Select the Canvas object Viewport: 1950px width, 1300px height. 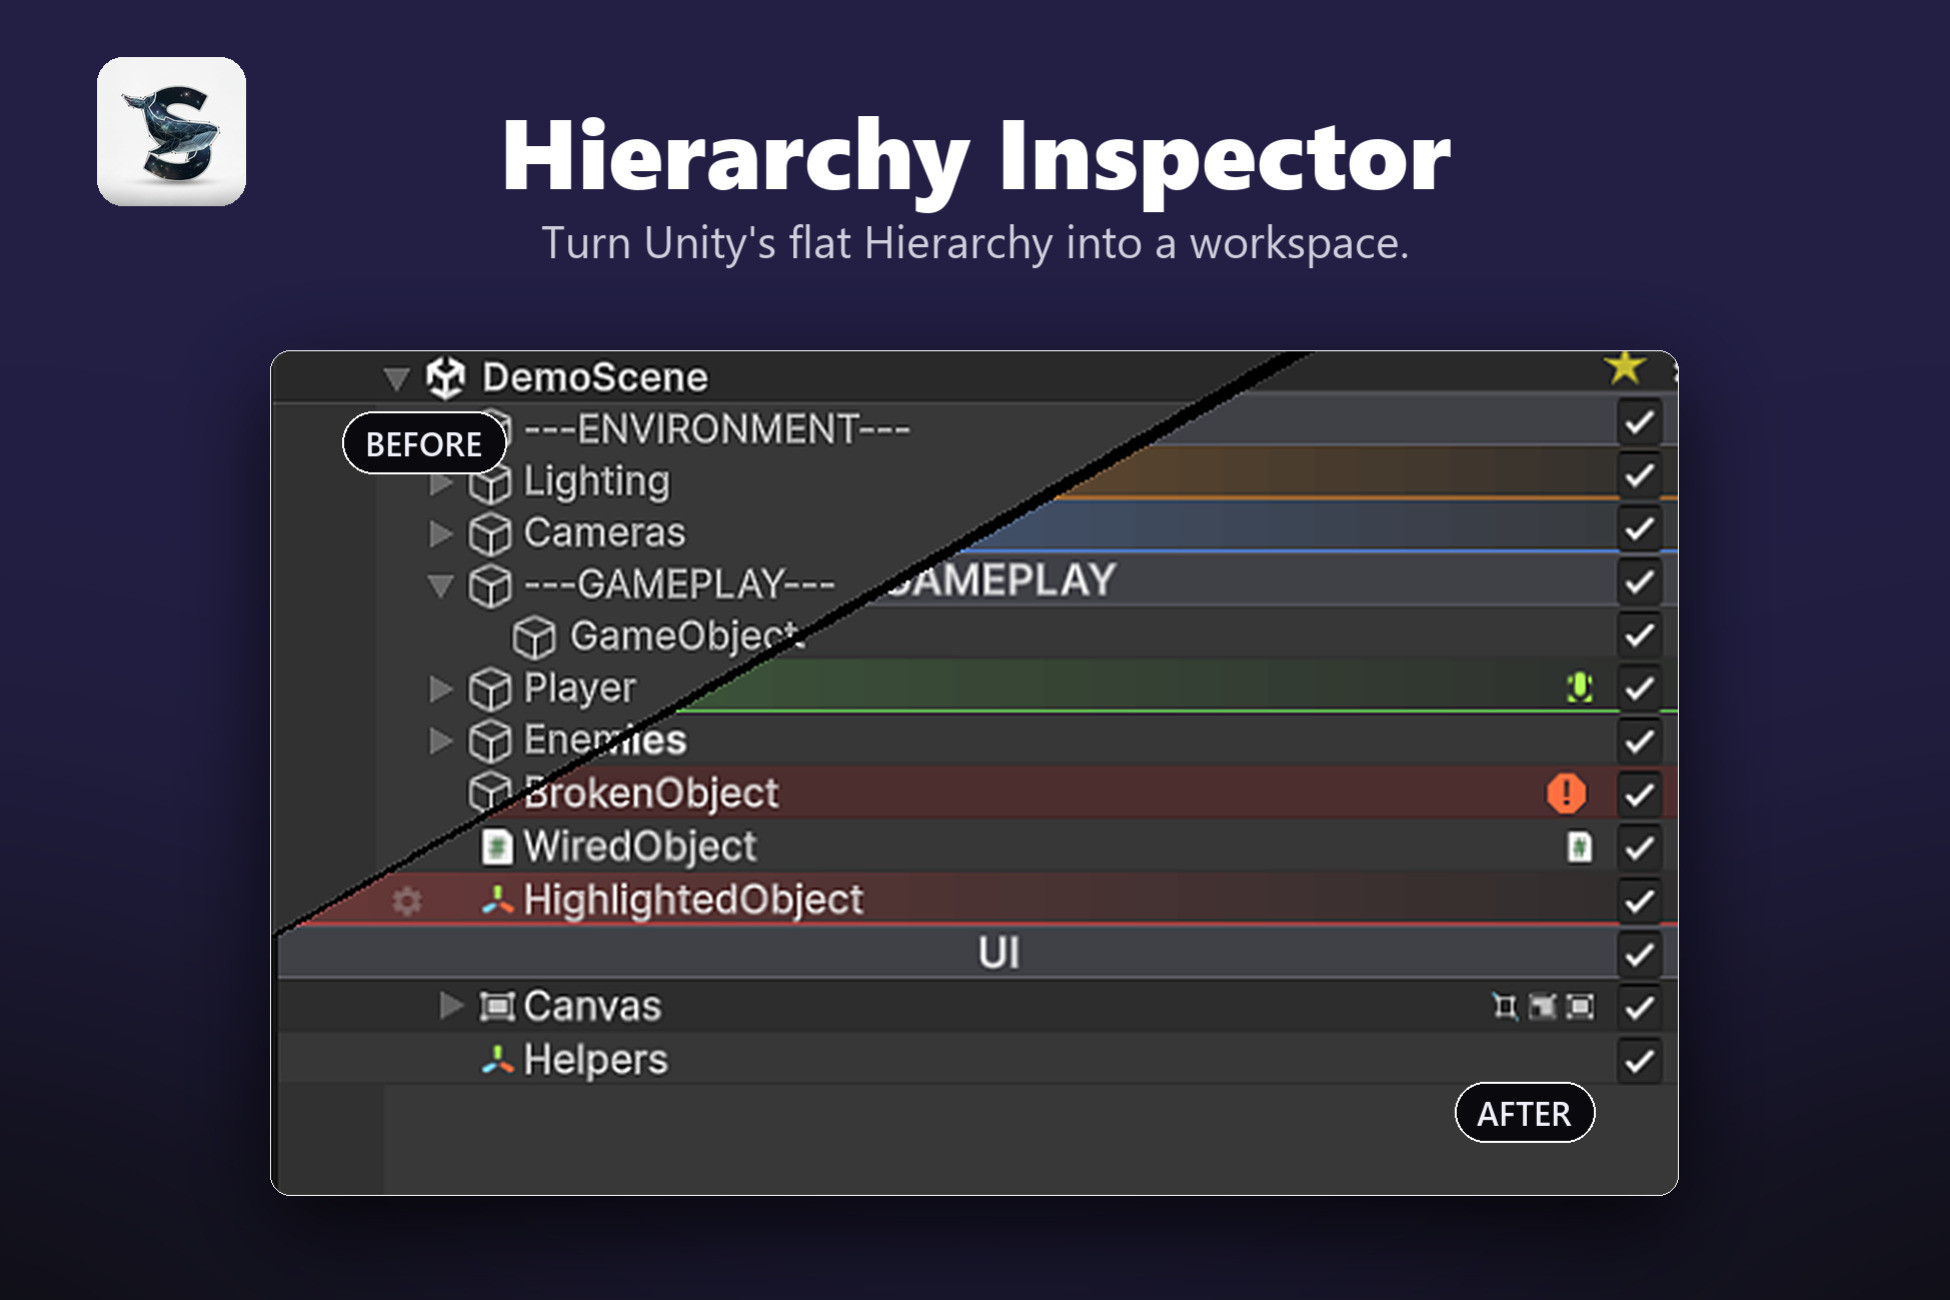tap(592, 1006)
